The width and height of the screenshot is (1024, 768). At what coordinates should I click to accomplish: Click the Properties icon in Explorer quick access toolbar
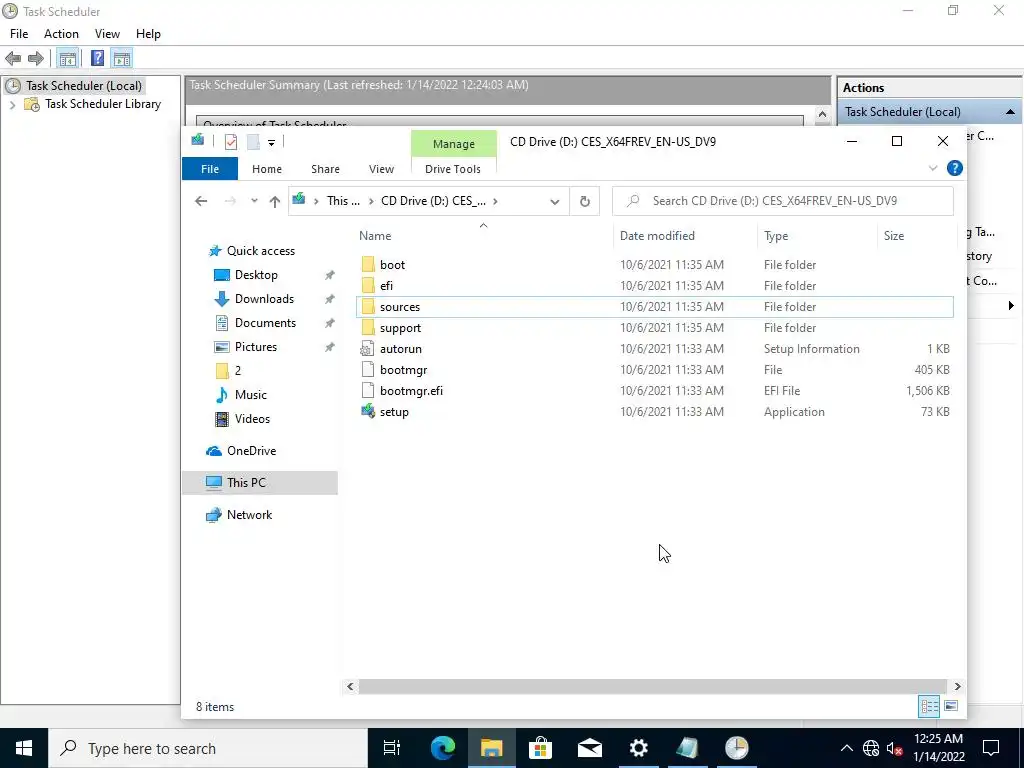[231, 142]
